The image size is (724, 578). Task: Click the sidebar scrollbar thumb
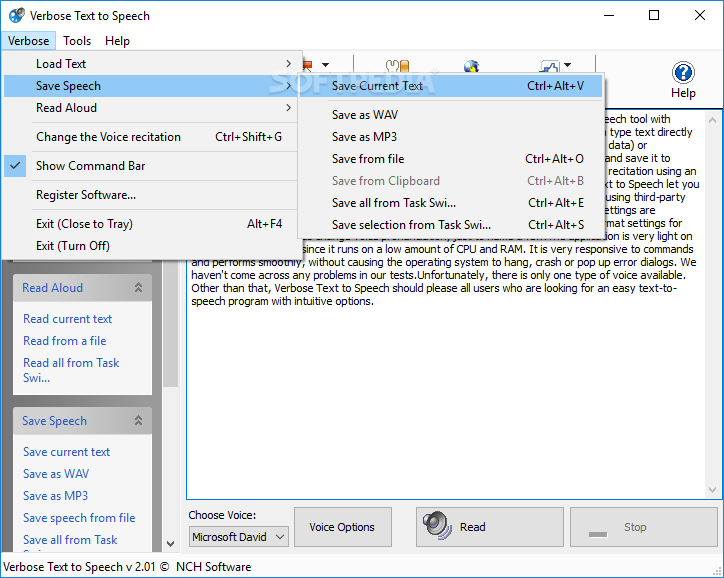pyautogui.click(x=170, y=323)
